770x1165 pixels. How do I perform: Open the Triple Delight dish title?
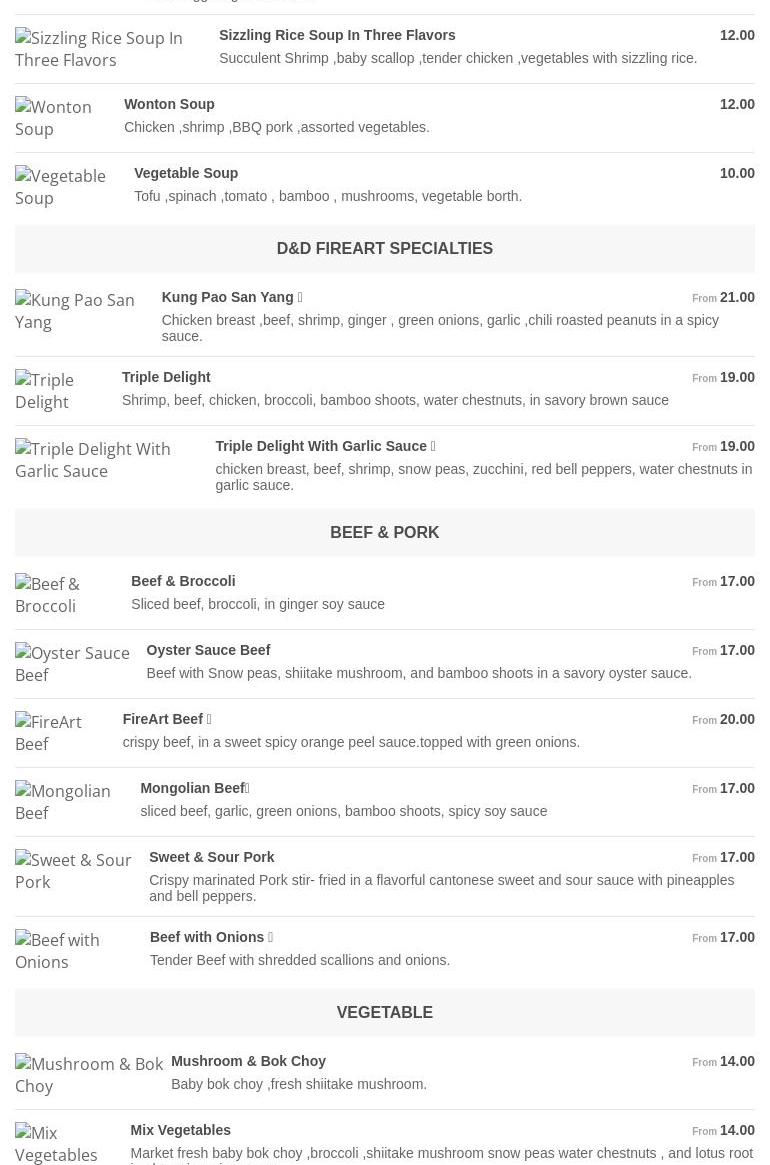(166, 377)
